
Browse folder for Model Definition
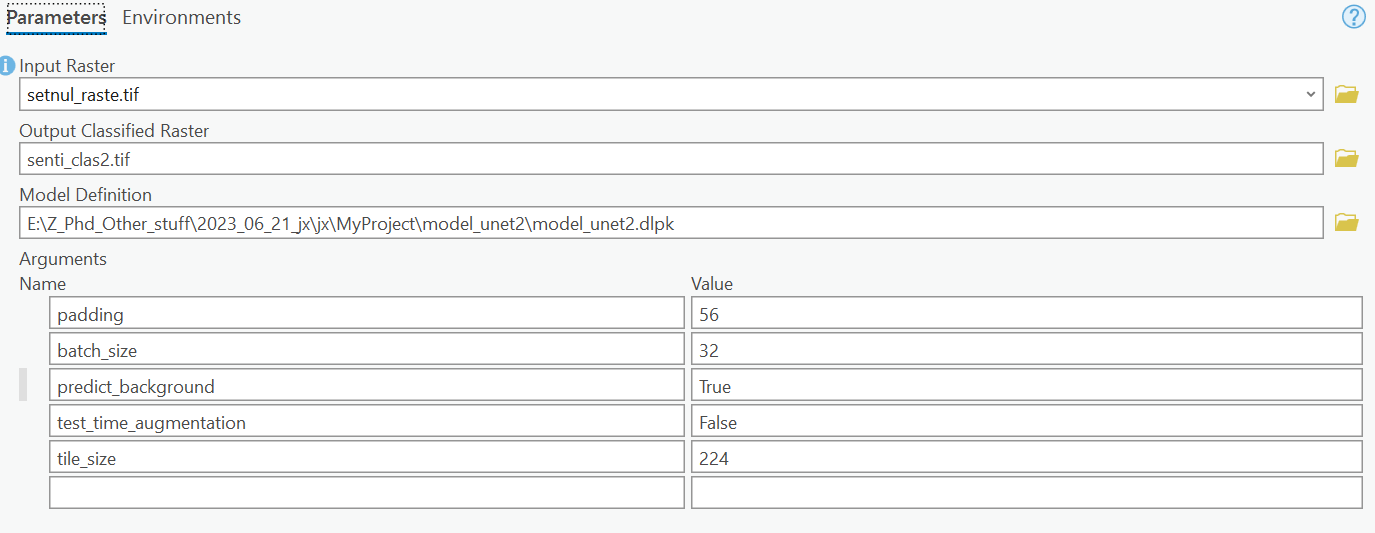click(x=1347, y=222)
